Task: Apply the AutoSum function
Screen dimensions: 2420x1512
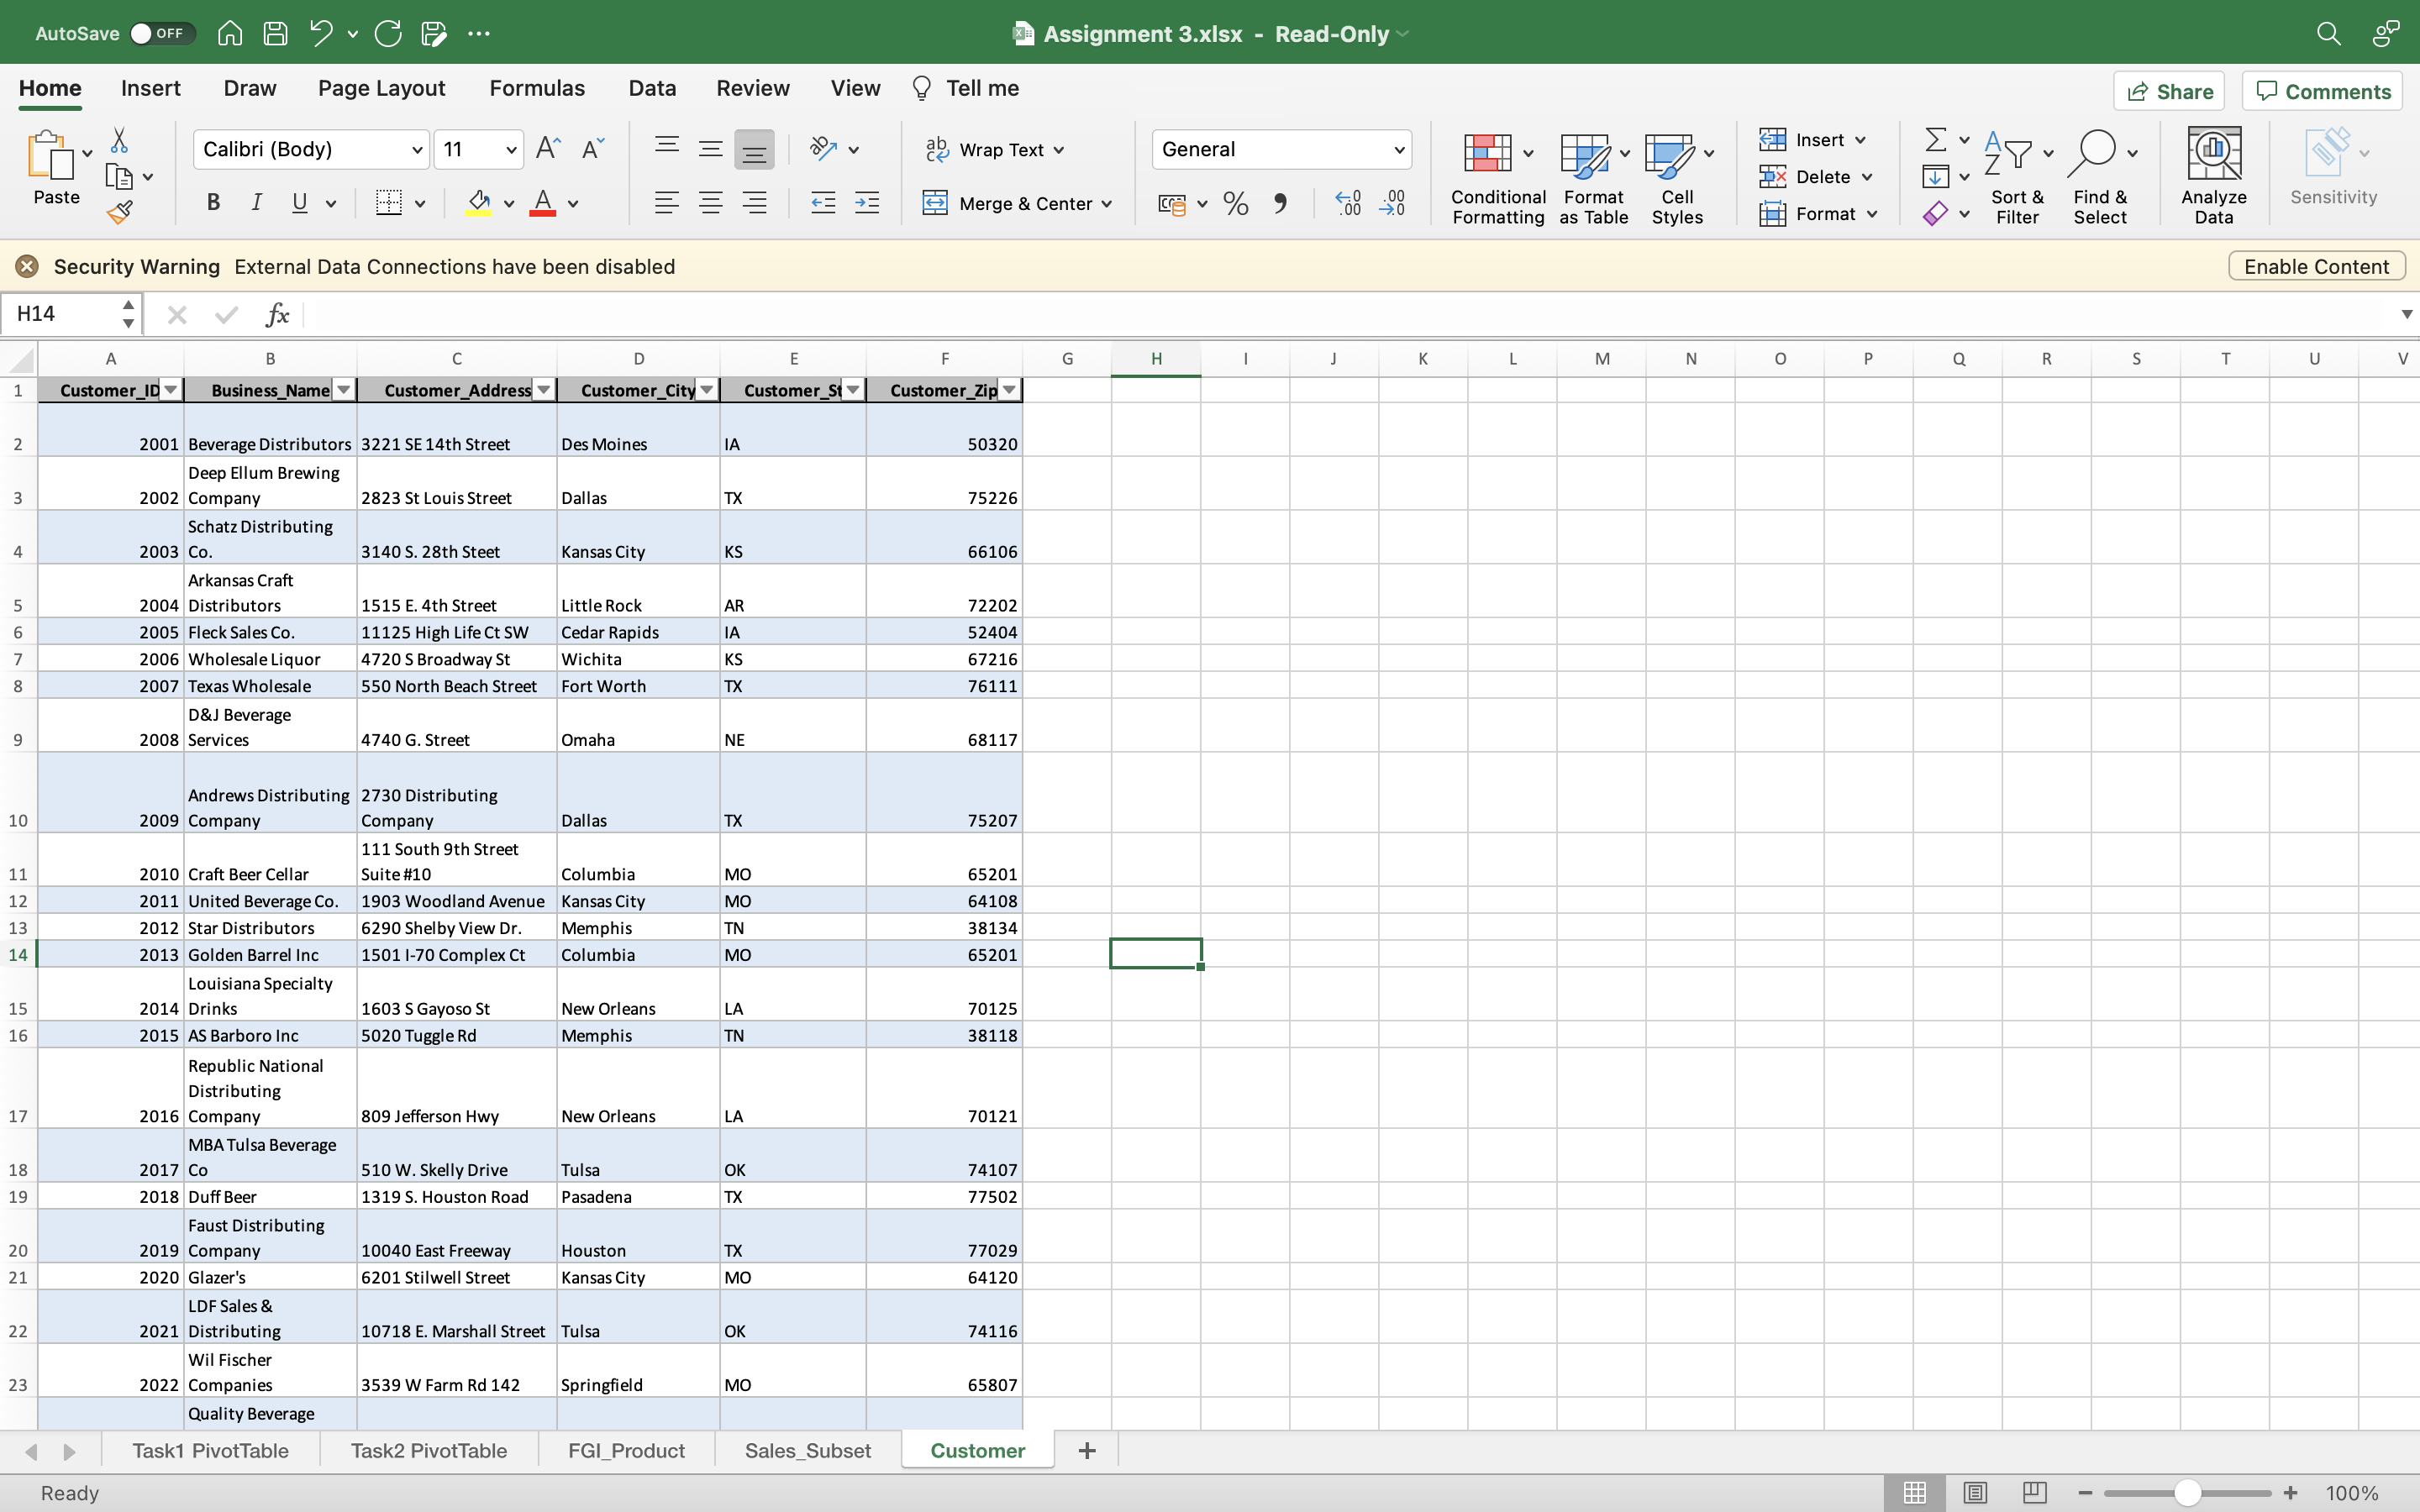Action: (1937, 139)
